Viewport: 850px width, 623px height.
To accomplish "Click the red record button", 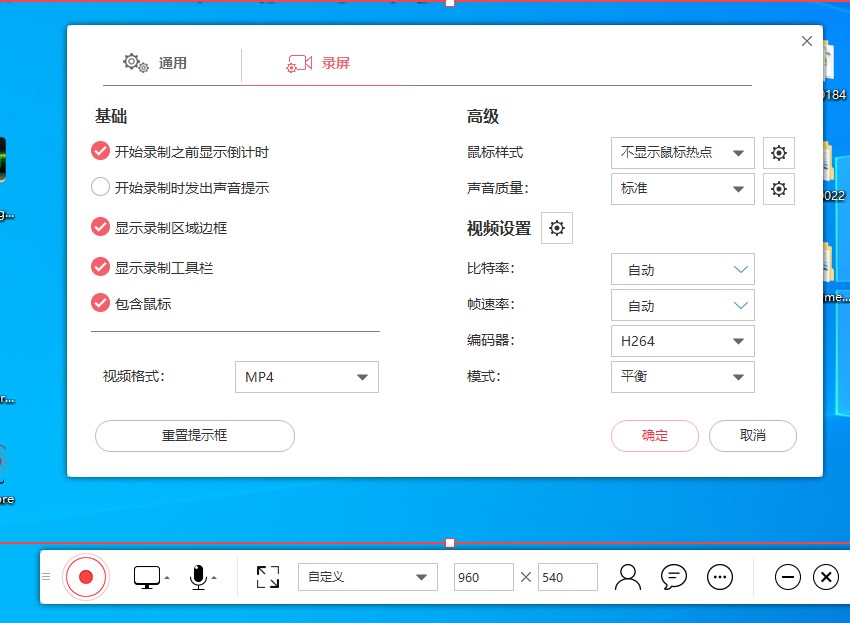I will [x=86, y=577].
